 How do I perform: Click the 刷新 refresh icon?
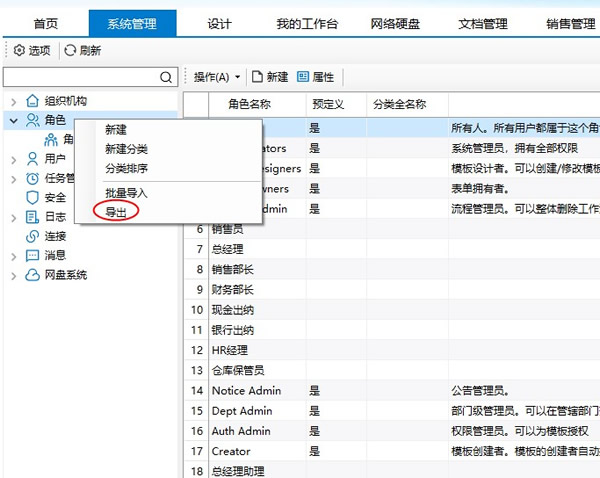tap(70, 50)
